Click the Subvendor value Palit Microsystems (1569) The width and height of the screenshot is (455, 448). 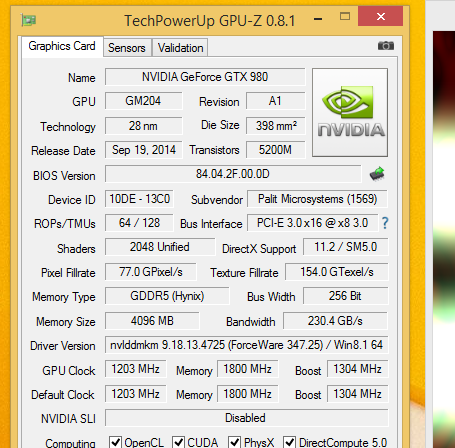[317, 199]
